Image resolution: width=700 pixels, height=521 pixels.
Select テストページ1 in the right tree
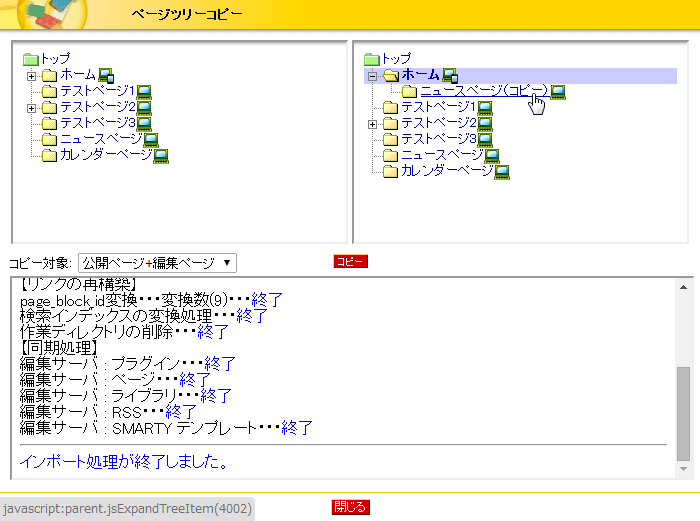438,107
